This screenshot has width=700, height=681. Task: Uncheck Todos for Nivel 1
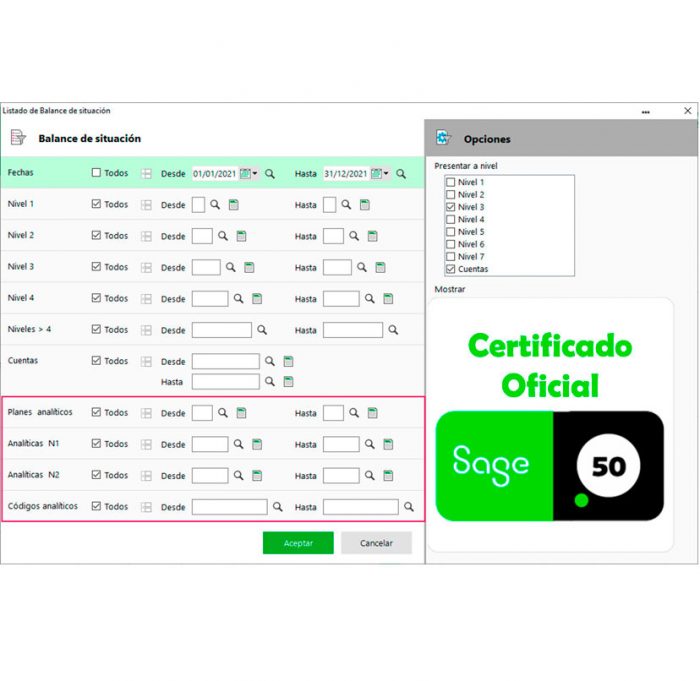click(x=96, y=204)
